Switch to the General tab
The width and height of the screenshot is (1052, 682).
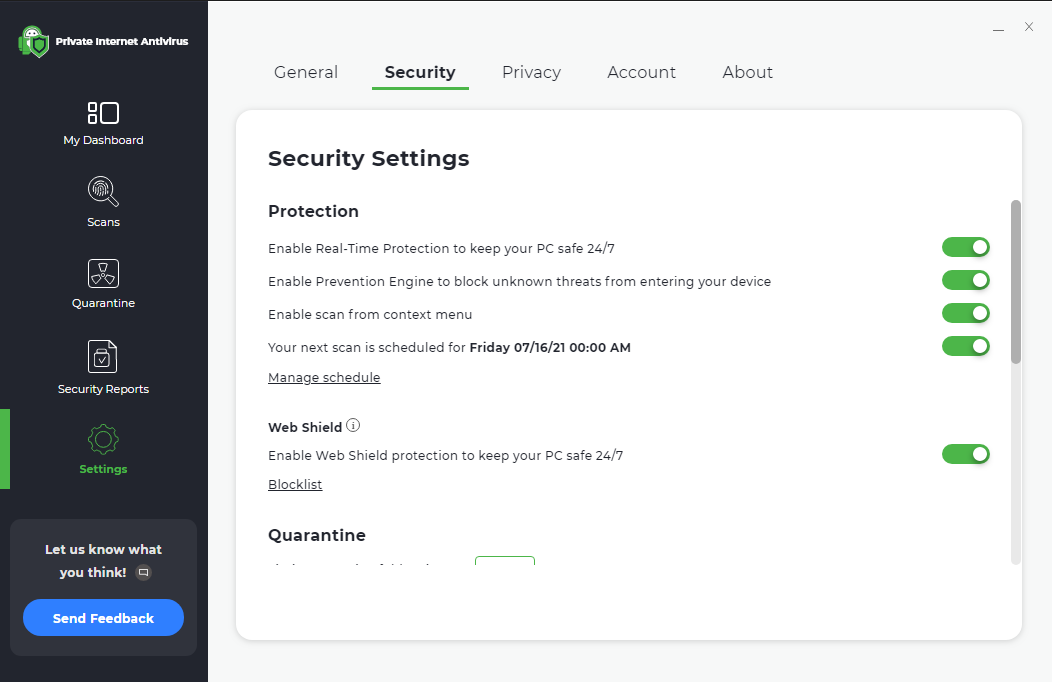pos(306,72)
